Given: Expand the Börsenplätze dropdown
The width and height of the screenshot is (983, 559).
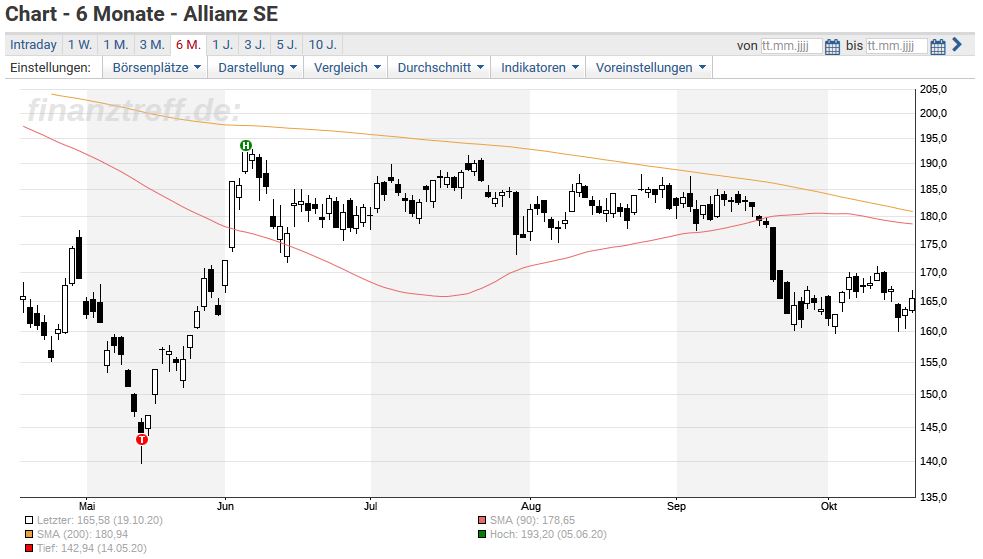Looking at the screenshot, I should 156,68.
